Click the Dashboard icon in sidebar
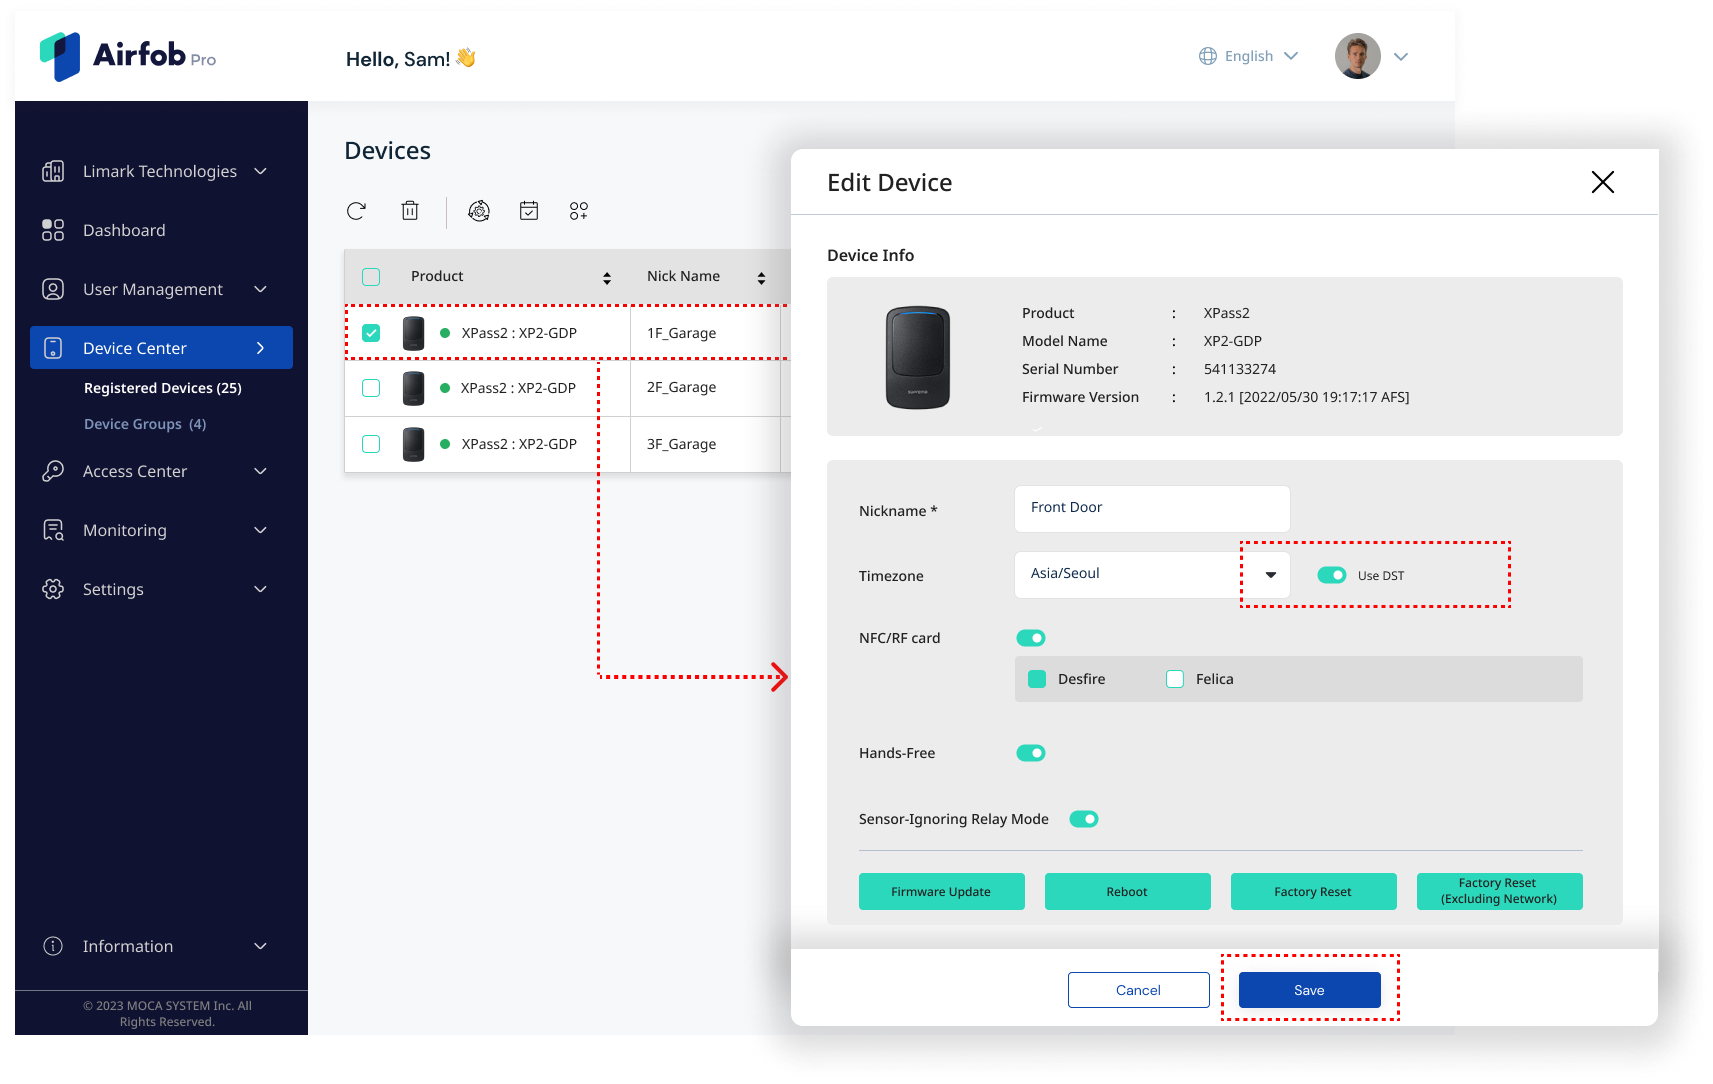 click(x=53, y=230)
